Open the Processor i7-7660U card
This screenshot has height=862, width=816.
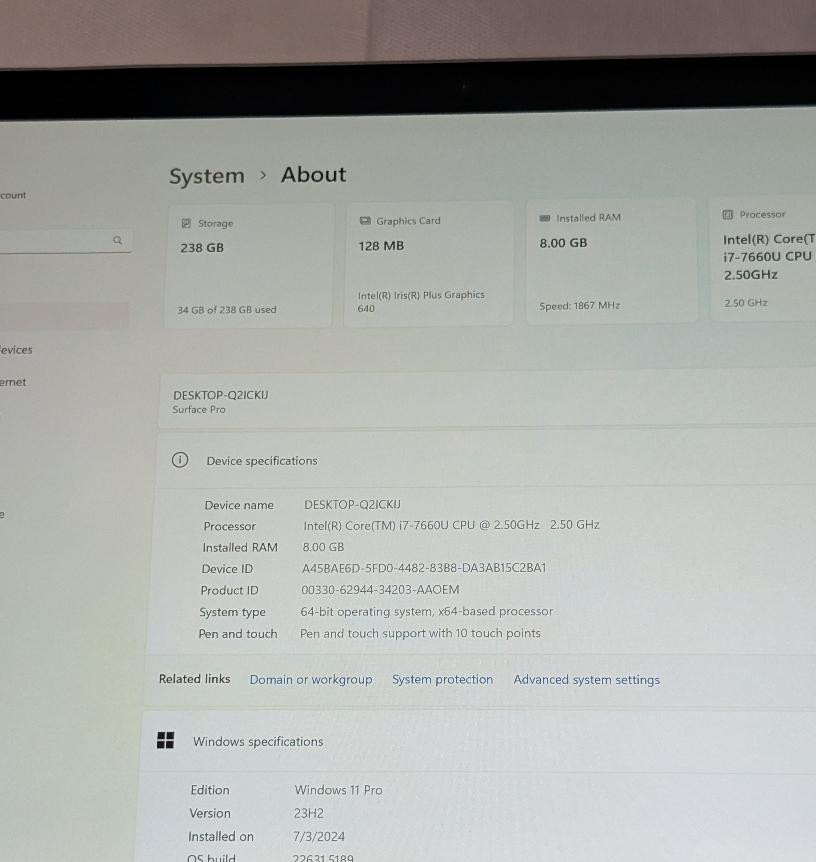pos(764,258)
